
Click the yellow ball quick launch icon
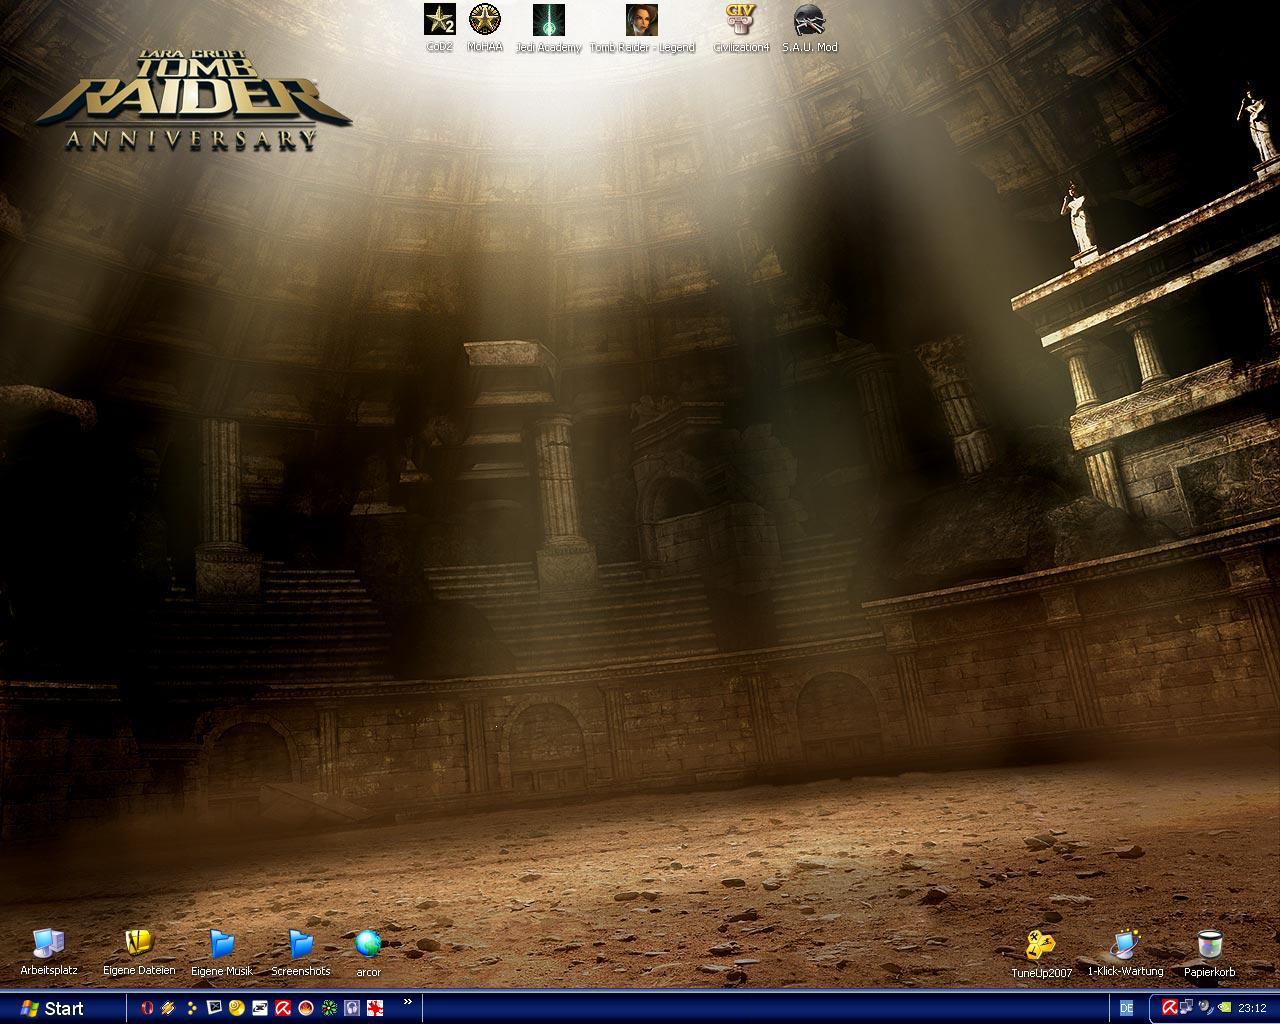[236, 1008]
